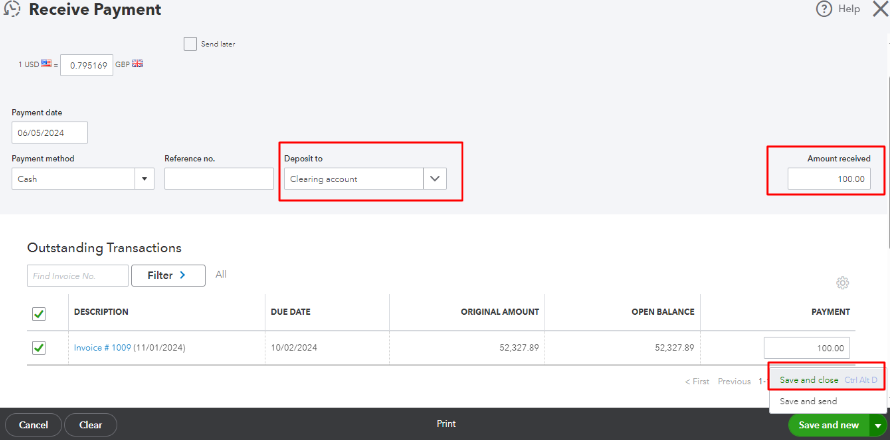Click the Cancel button in footer
This screenshot has width=890, height=440.
point(33,425)
